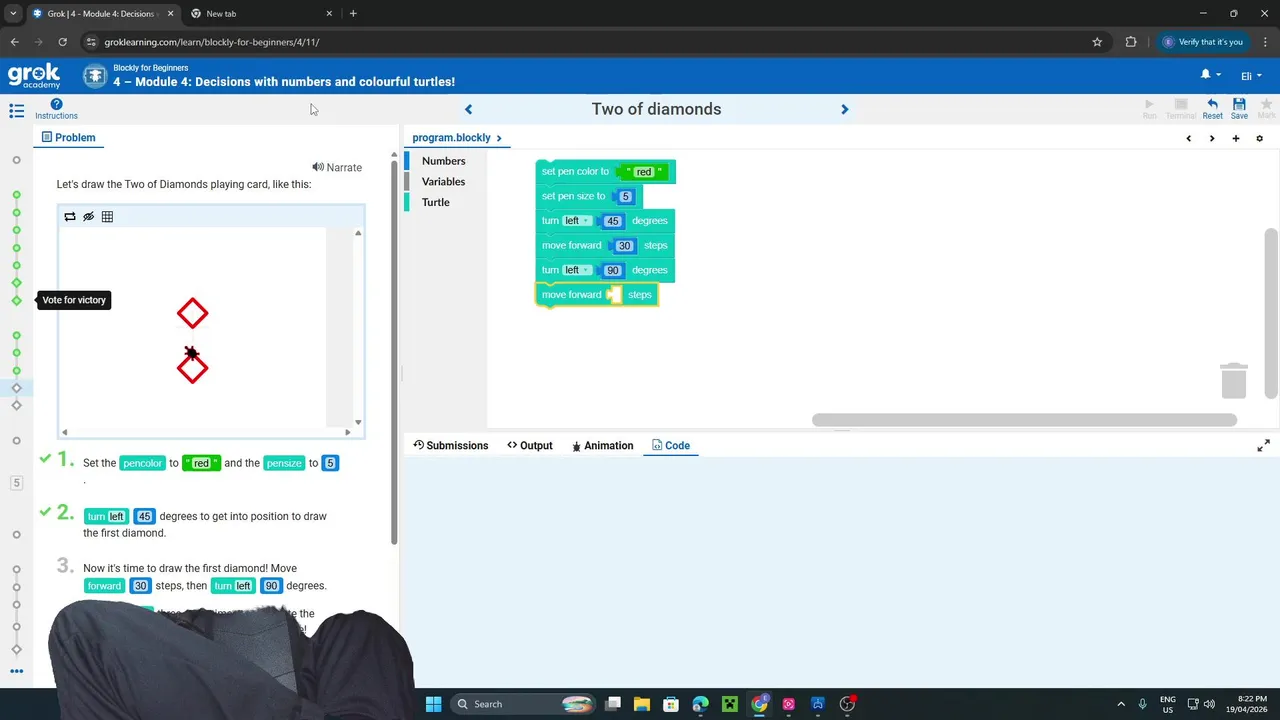Viewport: 1280px width, 720px height.
Task: Click the instructions panel vertical scrollbar
Action: pyautogui.click(x=394, y=352)
